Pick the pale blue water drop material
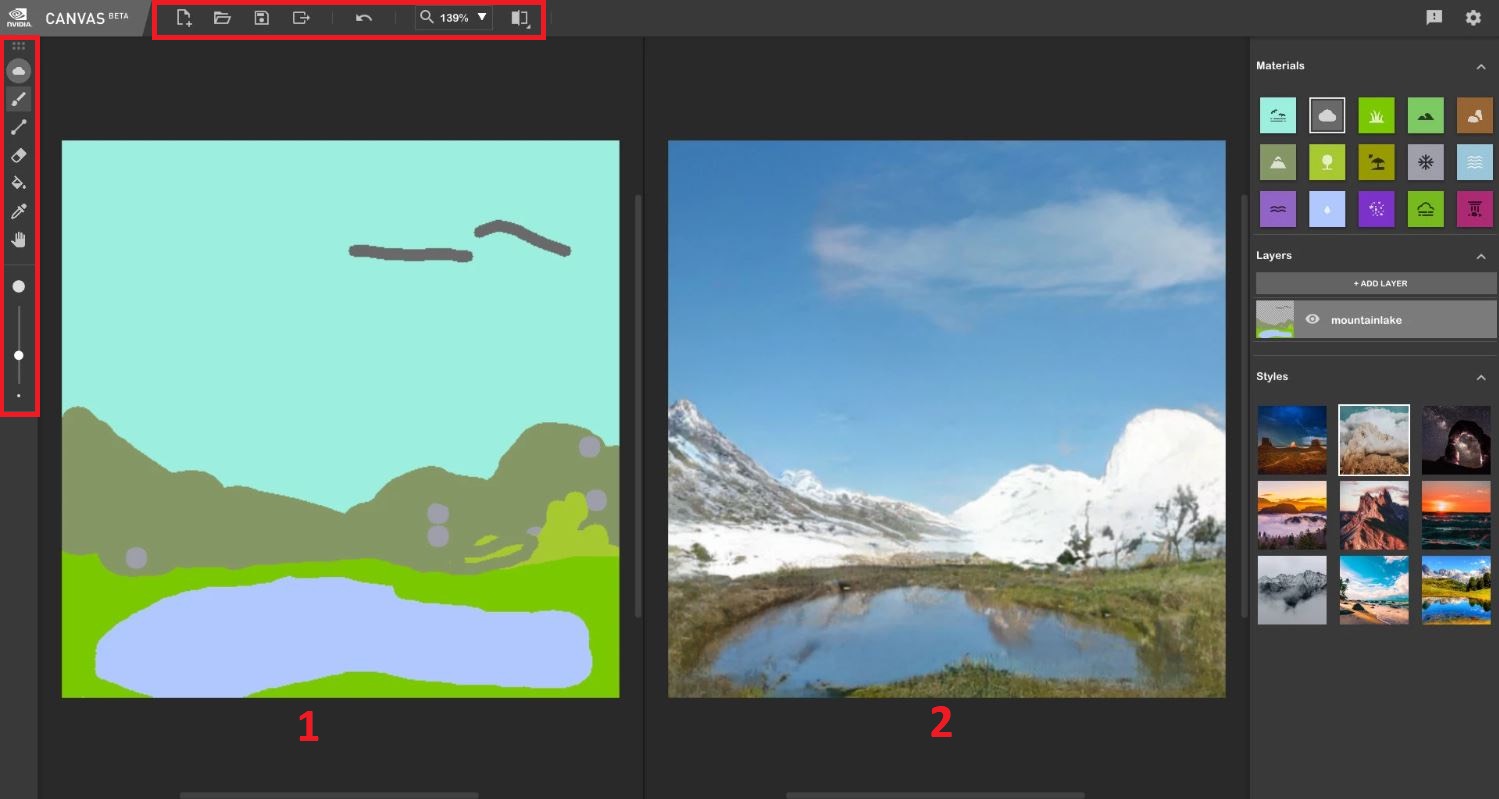Image resolution: width=1499 pixels, height=799 pixels. tap(1327, 209)
